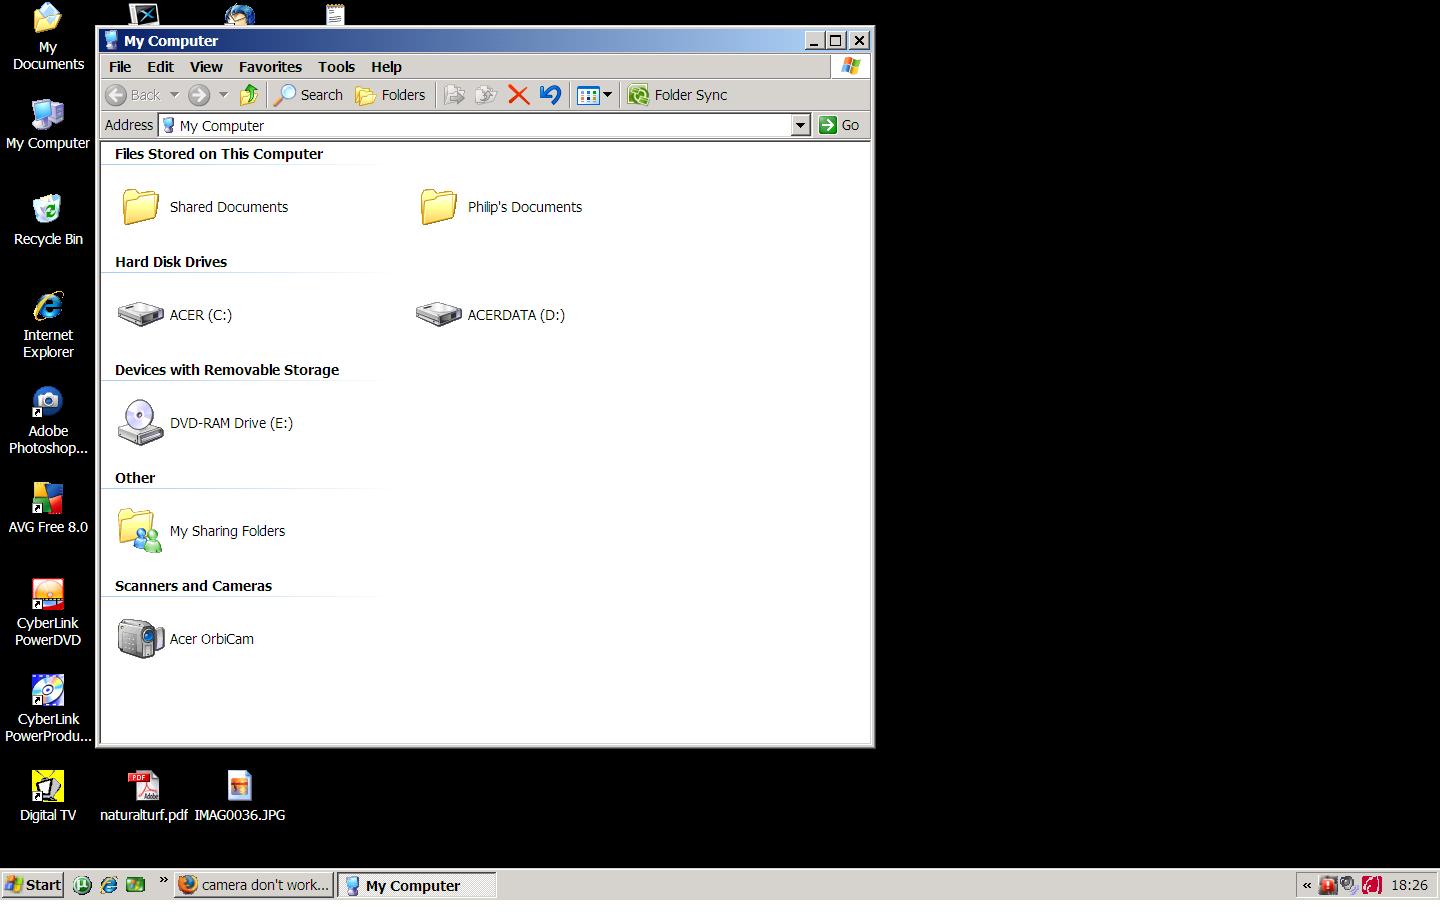Select CyberLink PowerDVD desktop shortcut
This screenshot has width=1440, height=914.
48,613
